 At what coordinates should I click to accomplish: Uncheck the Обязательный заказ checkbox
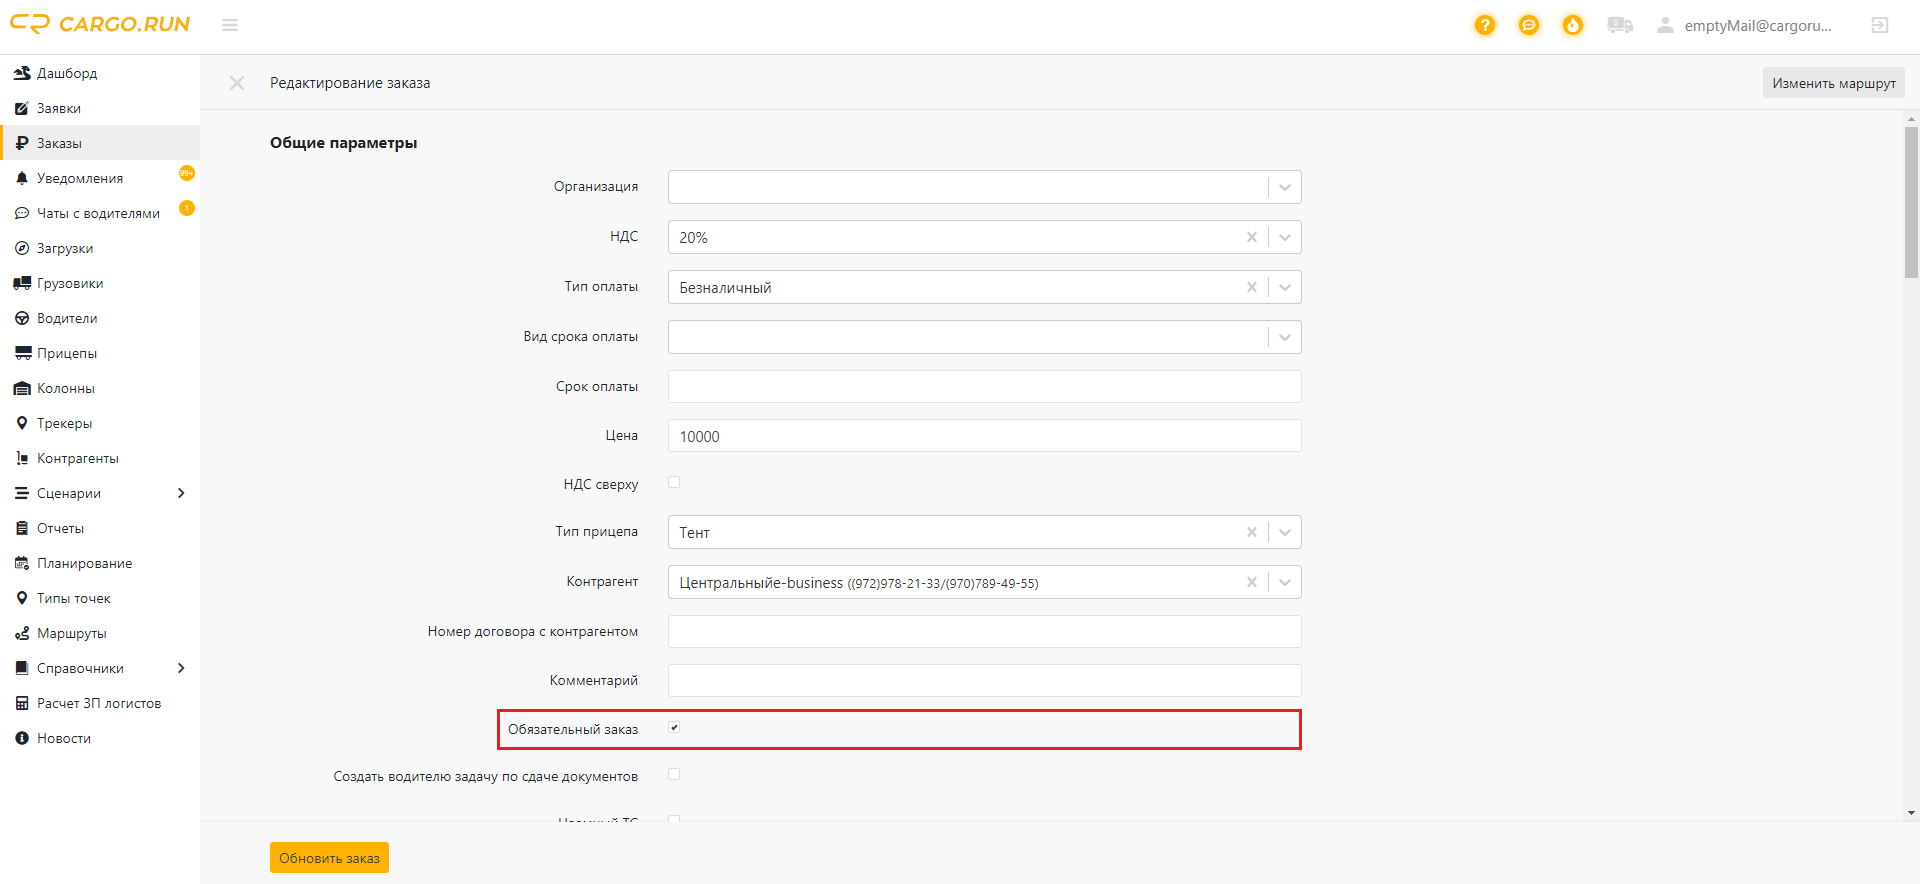[674, 727]
